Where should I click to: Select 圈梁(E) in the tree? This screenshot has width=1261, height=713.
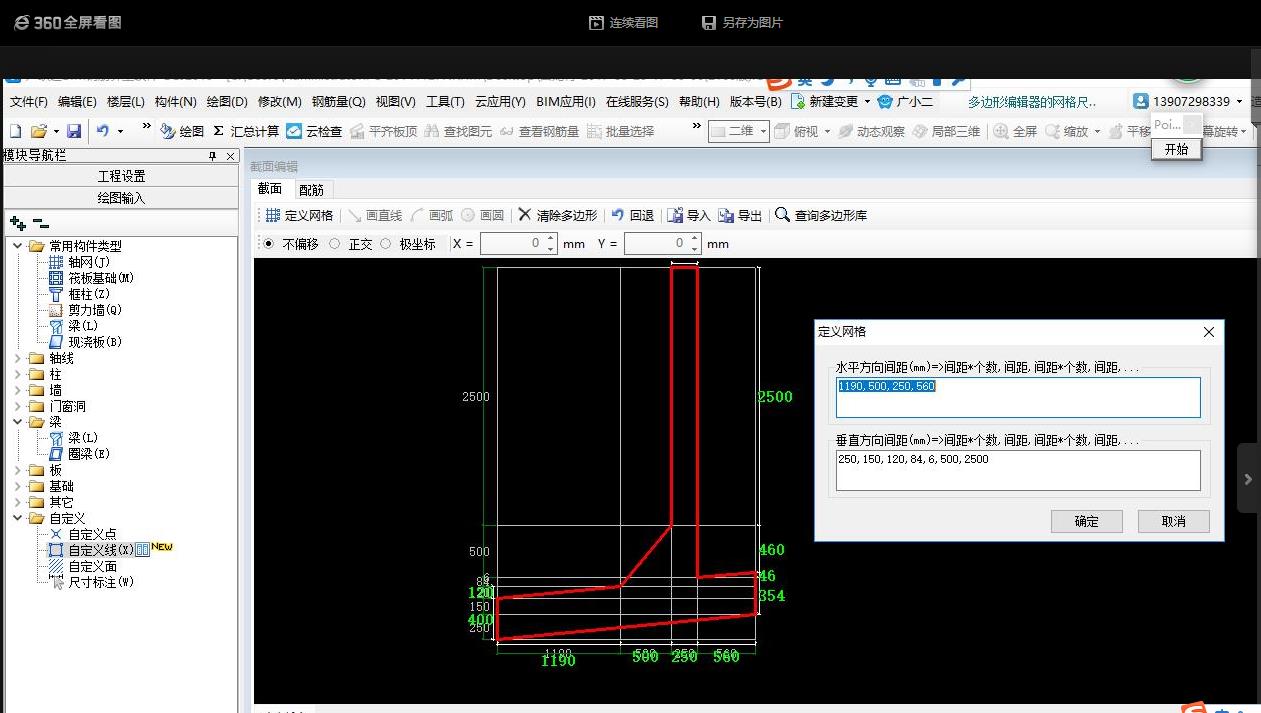[88, 454]
